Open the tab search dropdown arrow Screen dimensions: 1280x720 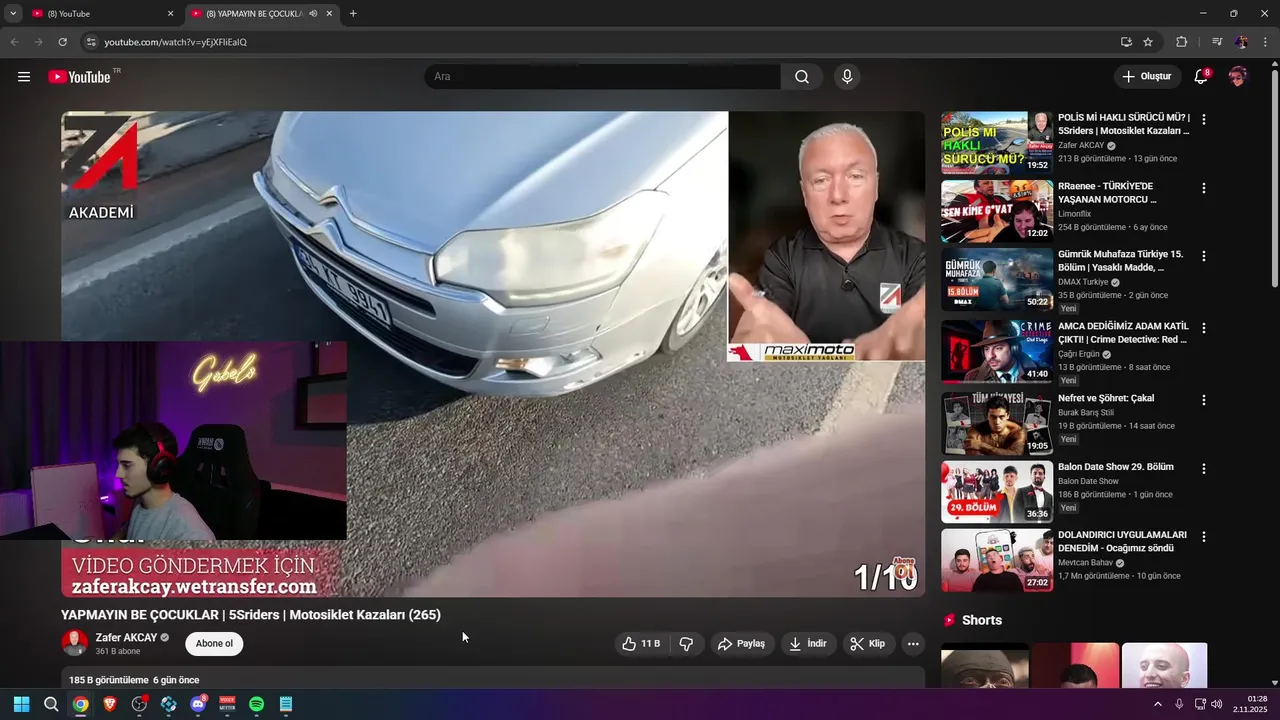tap(13, 14)
